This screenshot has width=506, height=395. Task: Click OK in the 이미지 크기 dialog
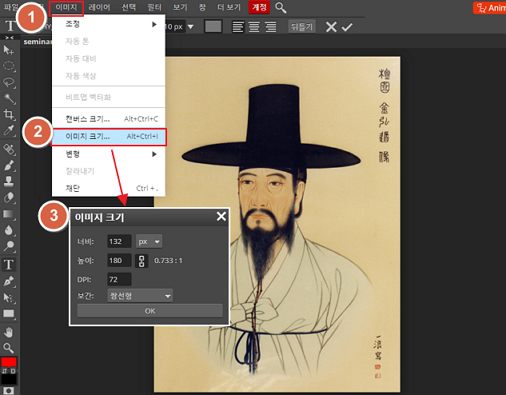click(x=150, y=311)
